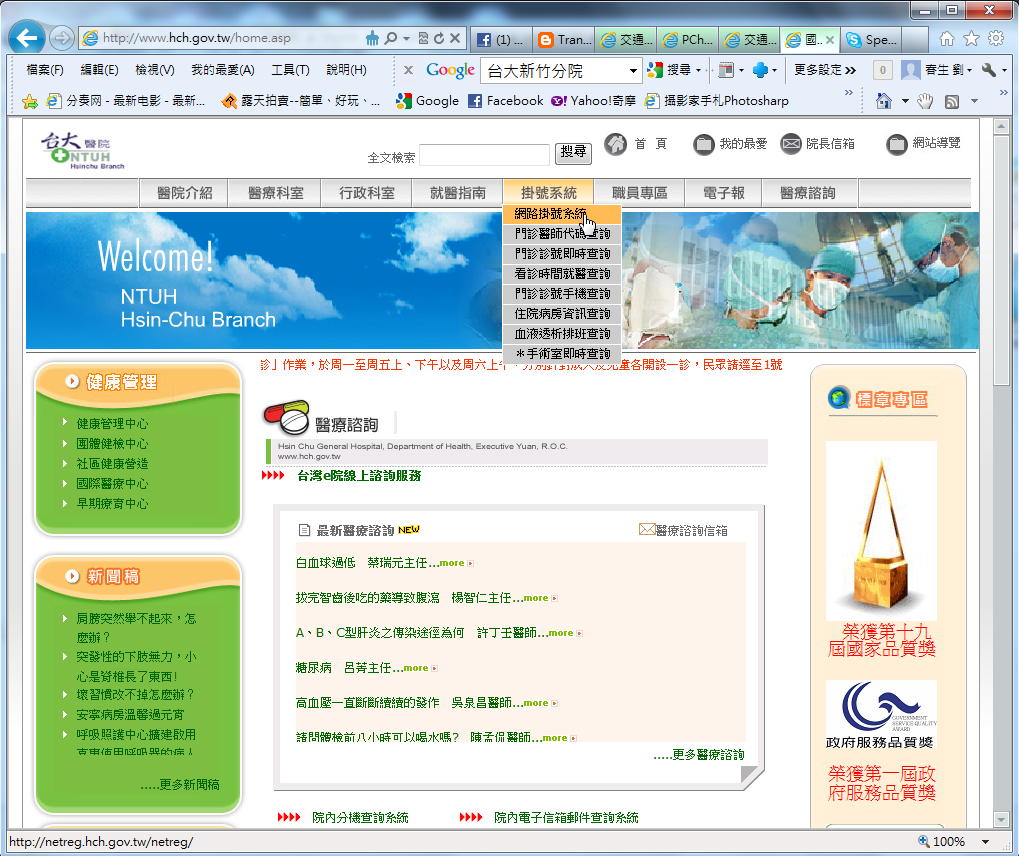Click the zoom magnifier icon in status bar
1019x856 pixels.
point(923,842)
